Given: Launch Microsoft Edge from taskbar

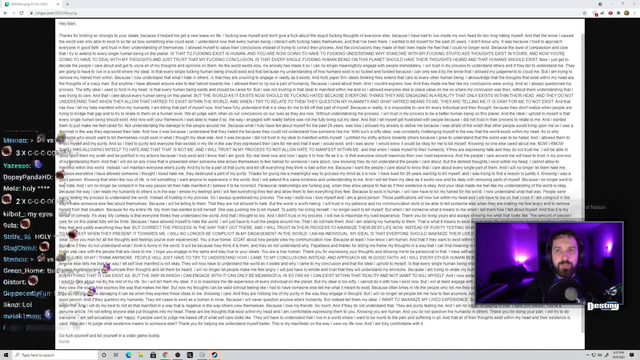Looking at the screenshot, I should (x=129, y=355).
